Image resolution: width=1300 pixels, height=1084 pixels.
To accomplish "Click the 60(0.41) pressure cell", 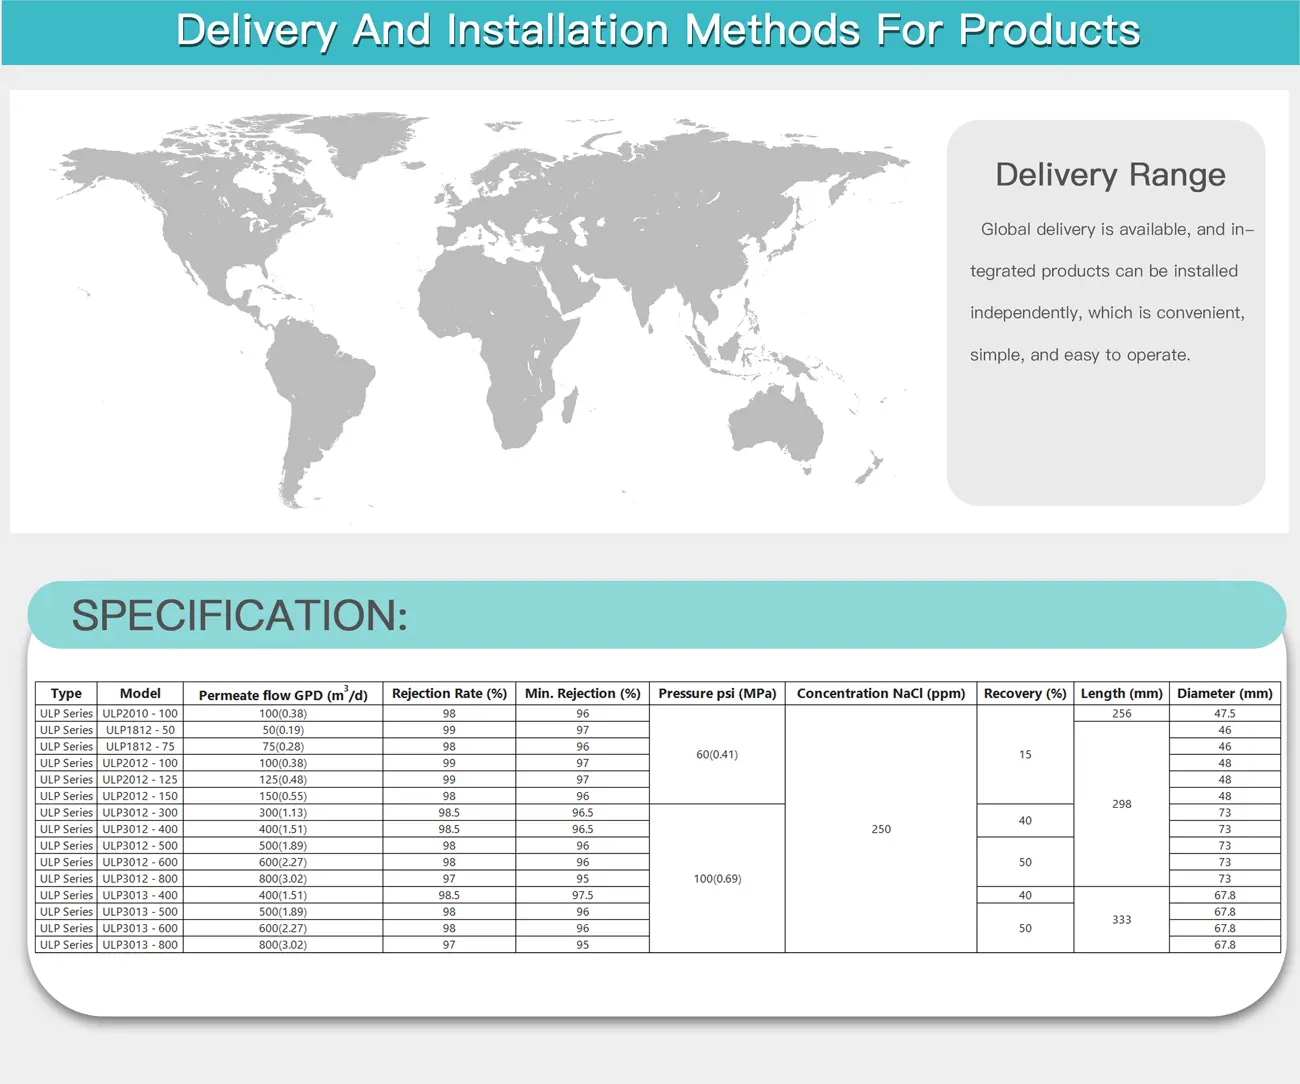I will pyautogui.click(x=718, y=754).
